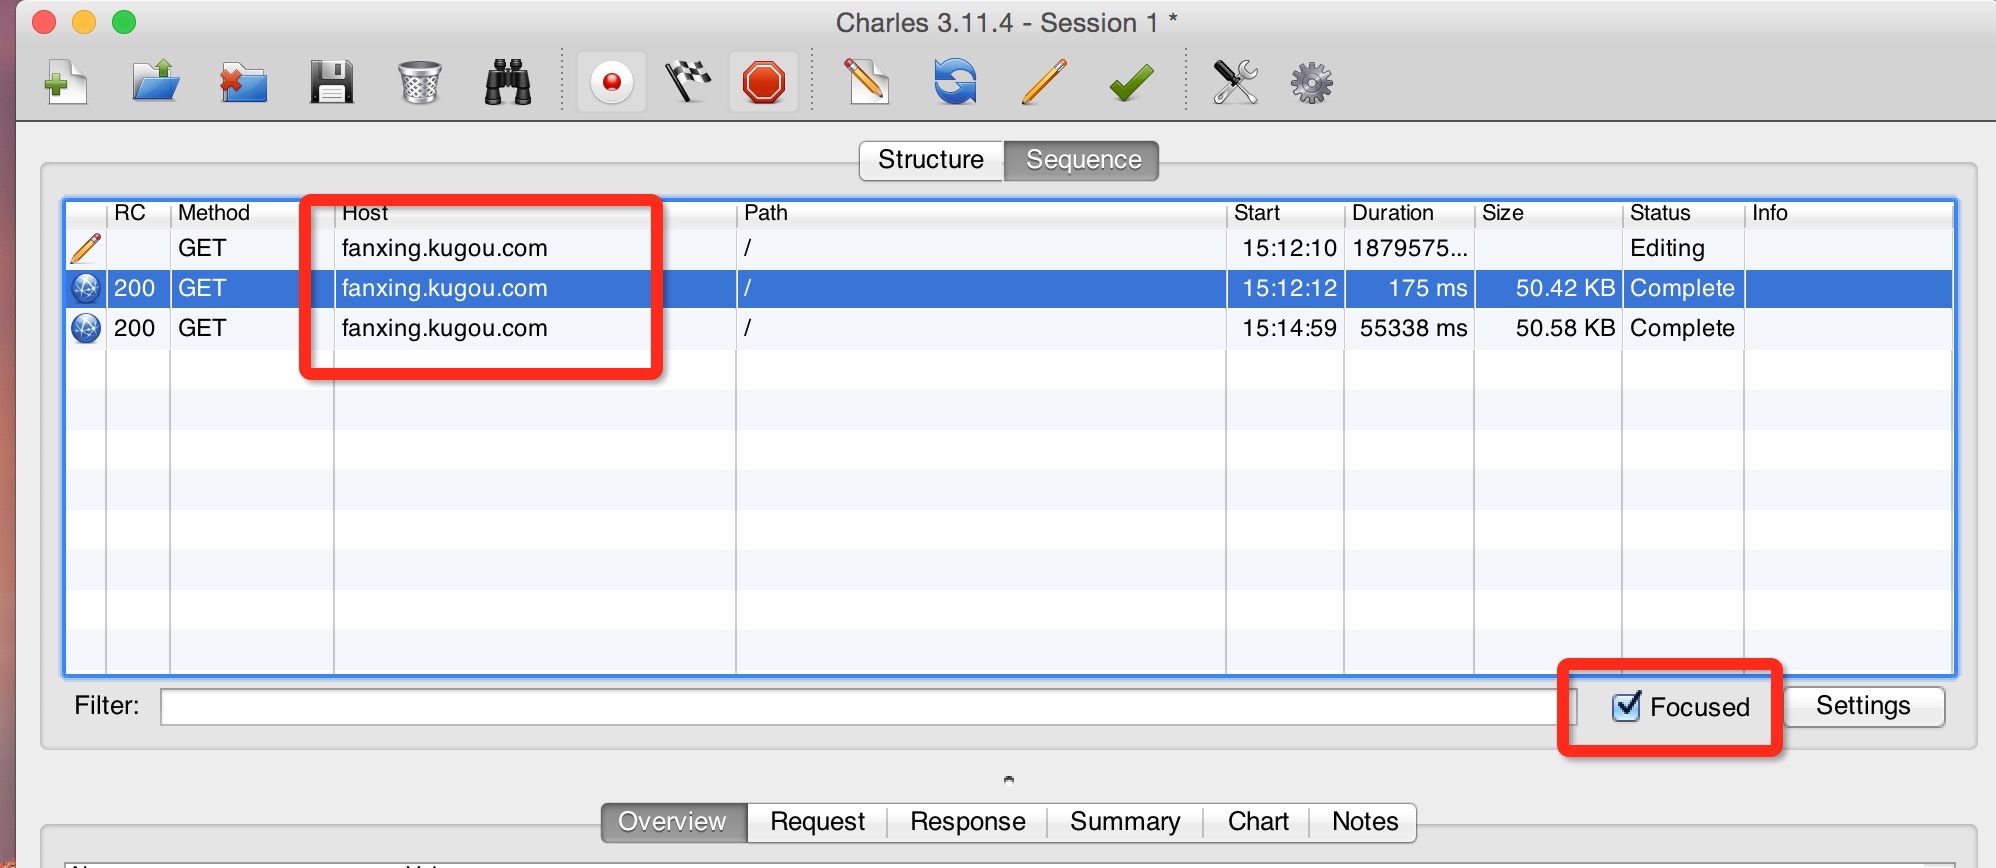Viewport: 1996px width, 868px height.
Task: Validate the selected response with the green checkmark
Action: tap(1131, 82)
